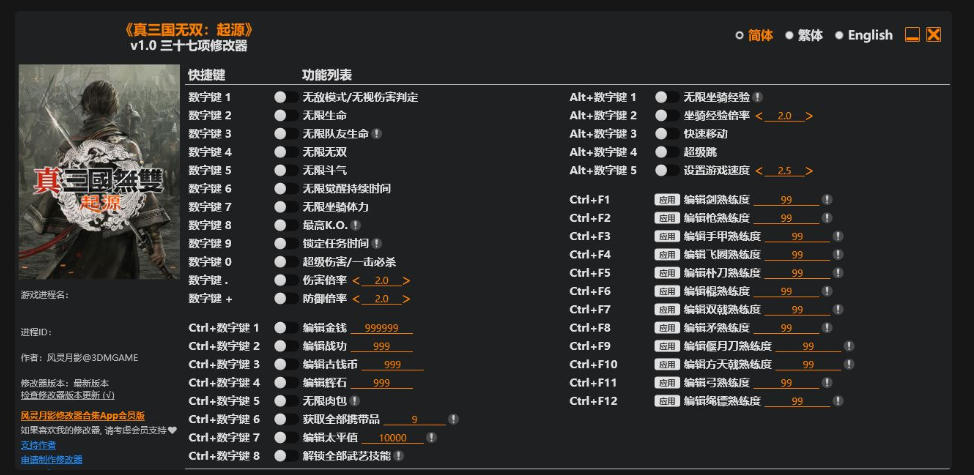The width and height of the screenshot is (974, 475).
Task: Enable 无限坐骑体力 toggle
Action: tap(286, 207)
